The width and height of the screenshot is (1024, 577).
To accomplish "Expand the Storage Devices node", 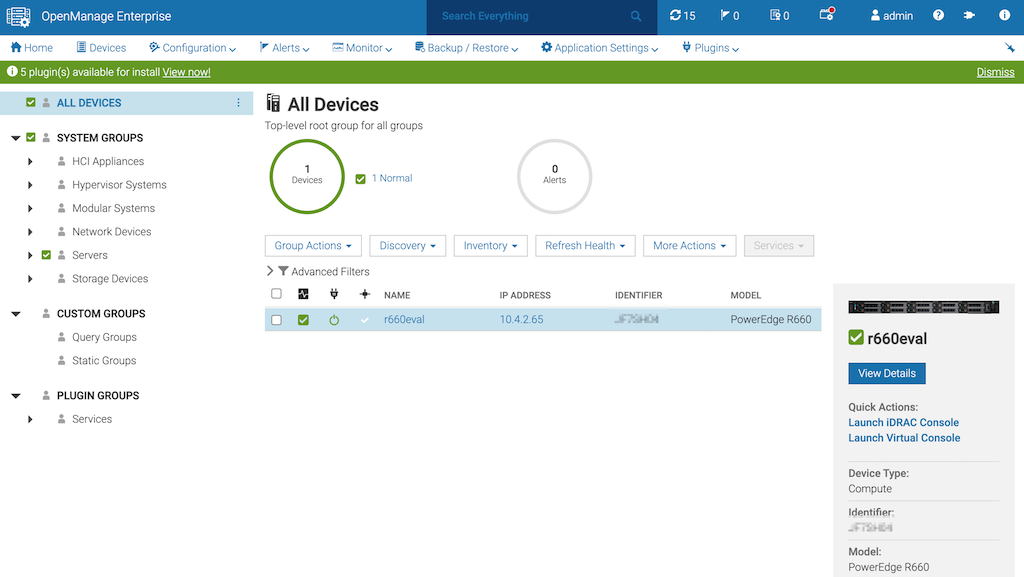I will [x=30, y=279].
